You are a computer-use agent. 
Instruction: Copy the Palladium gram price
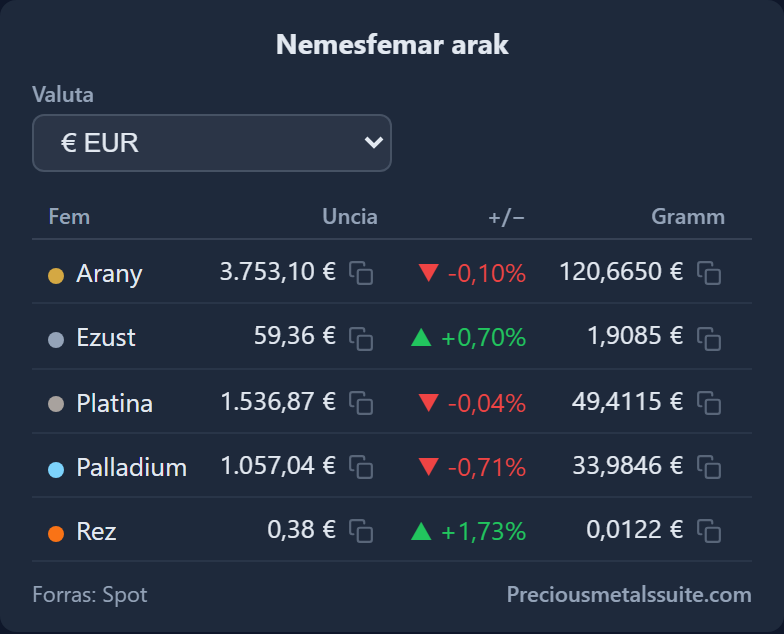(x=709, y=467)
